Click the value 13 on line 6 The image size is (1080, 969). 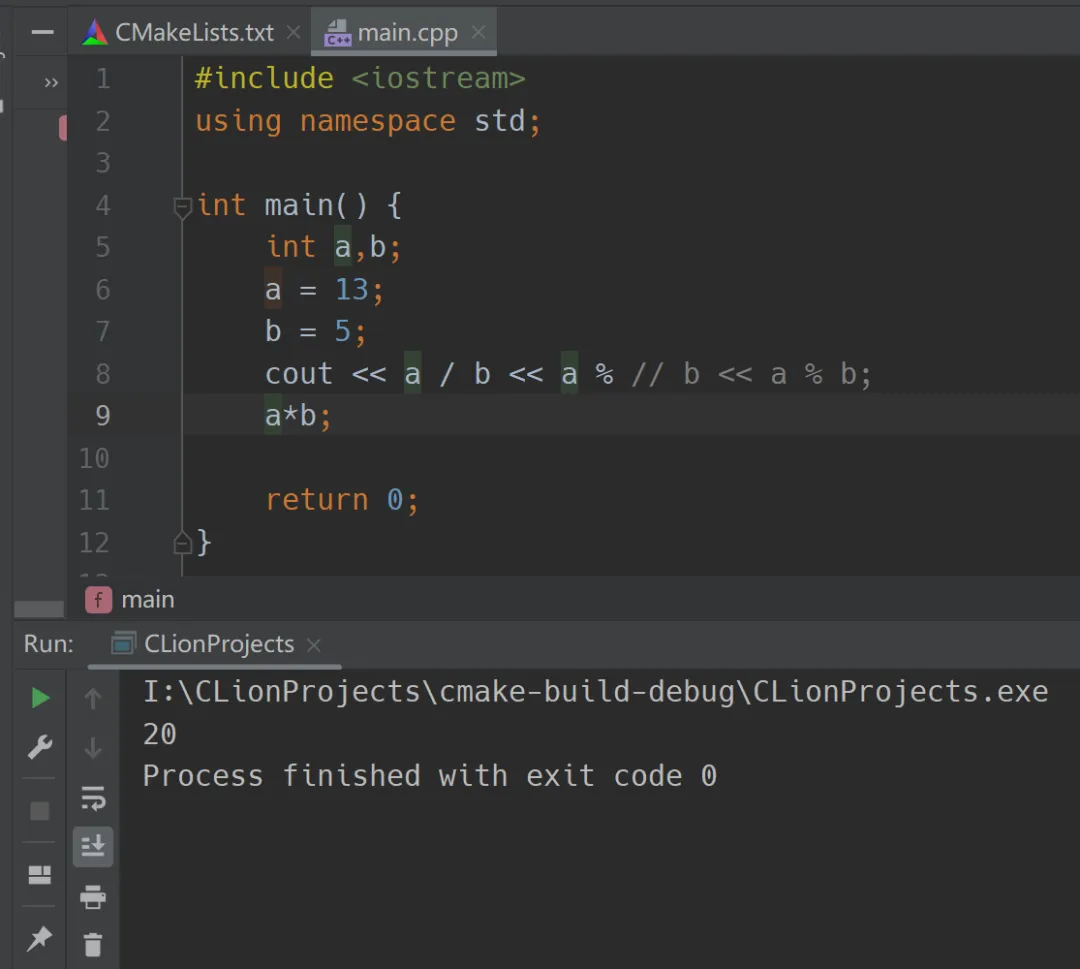351,290
